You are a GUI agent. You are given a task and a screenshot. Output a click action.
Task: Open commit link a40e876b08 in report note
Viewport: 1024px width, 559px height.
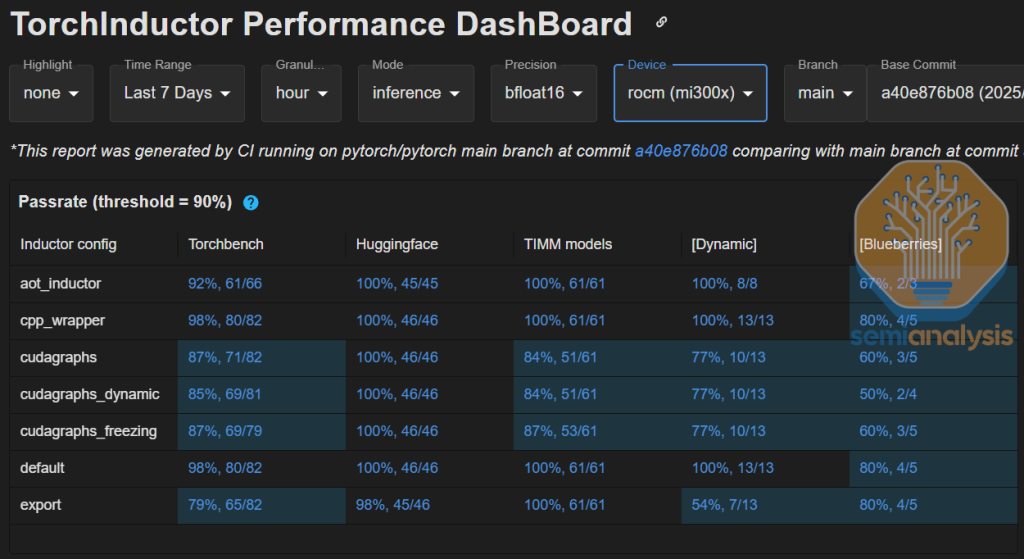pos(681,151)
